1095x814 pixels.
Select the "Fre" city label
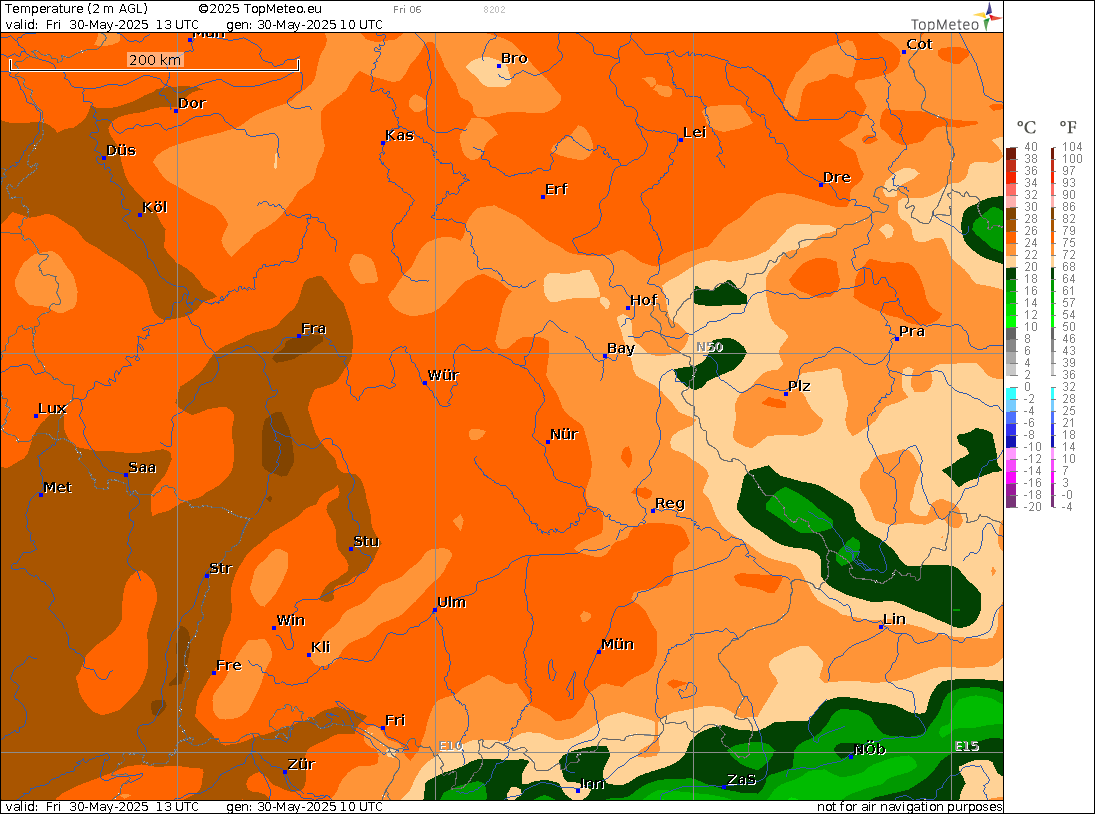tap(229, 665)
